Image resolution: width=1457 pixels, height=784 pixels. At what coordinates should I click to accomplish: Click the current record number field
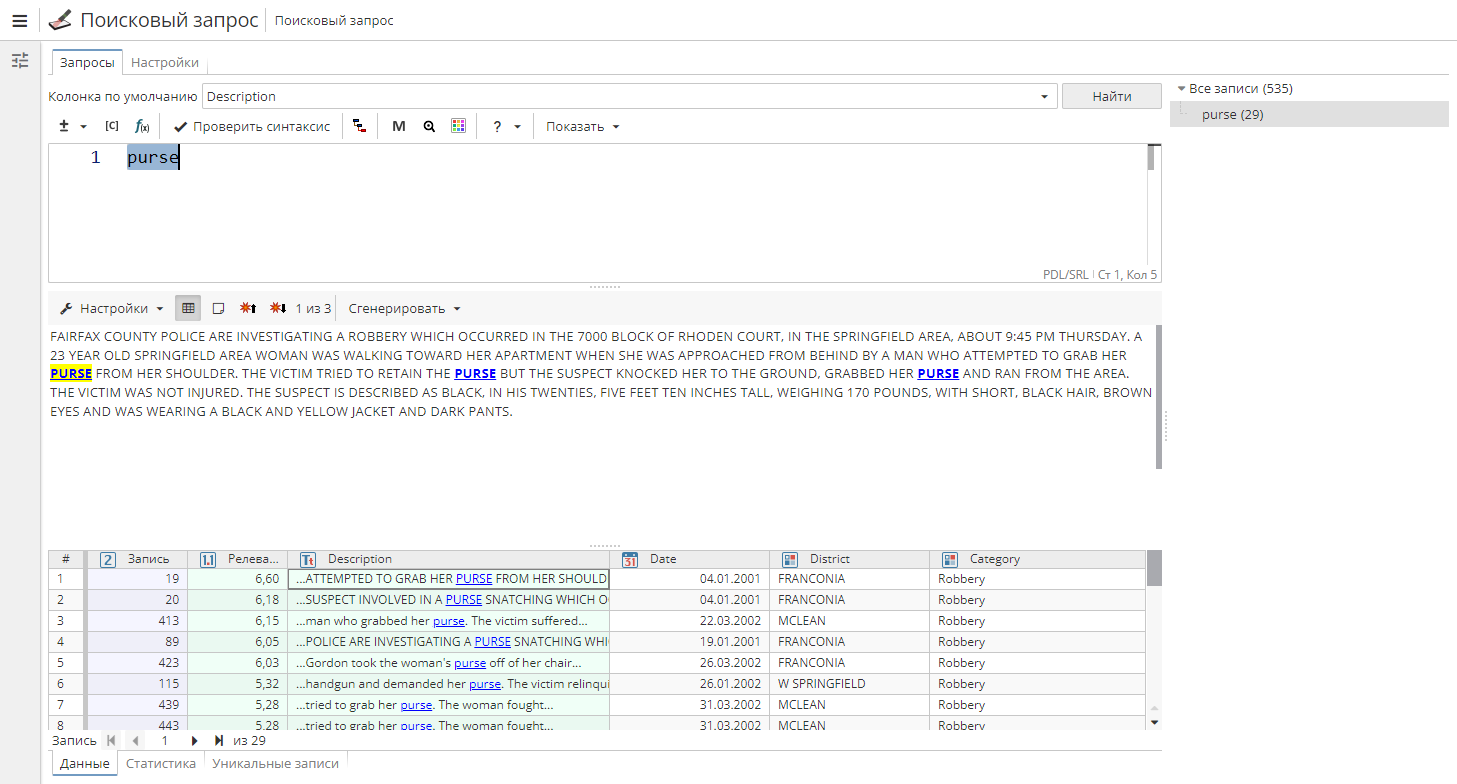[165, 741]
